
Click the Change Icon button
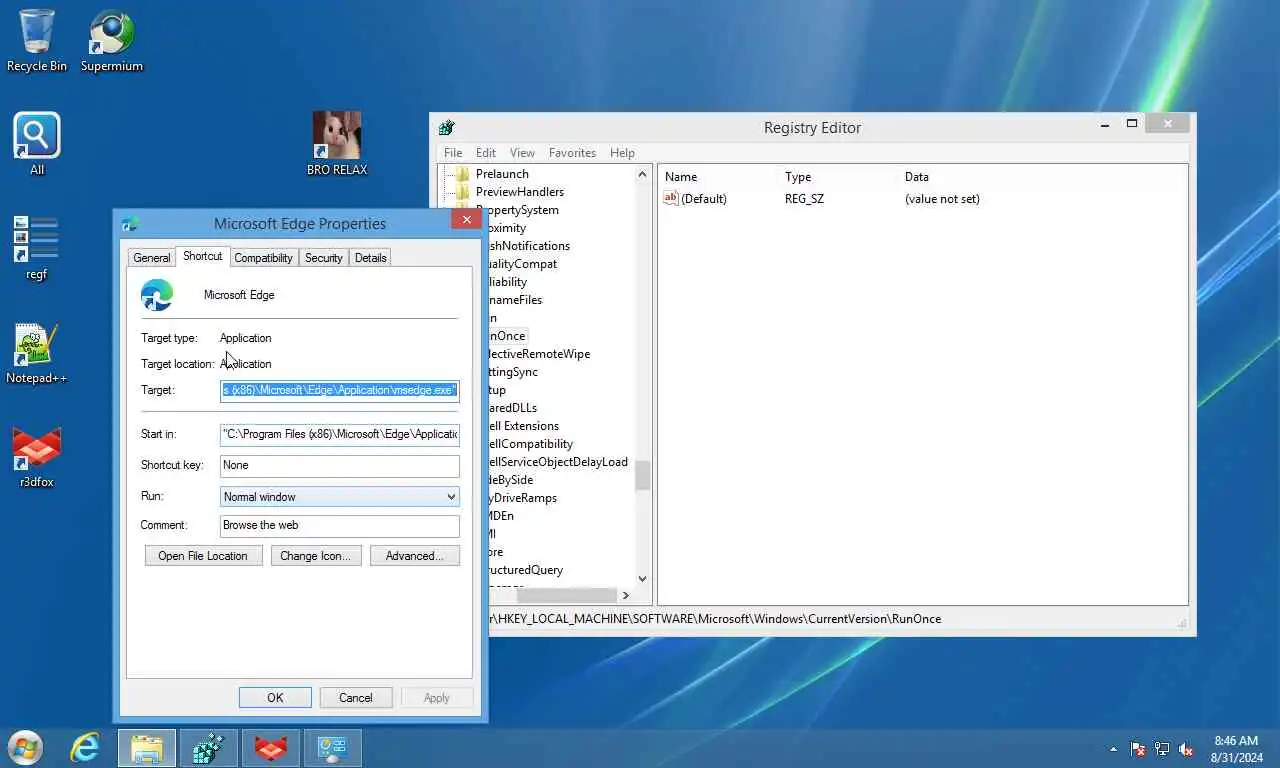pyautogui.click(x=316, y=556)
